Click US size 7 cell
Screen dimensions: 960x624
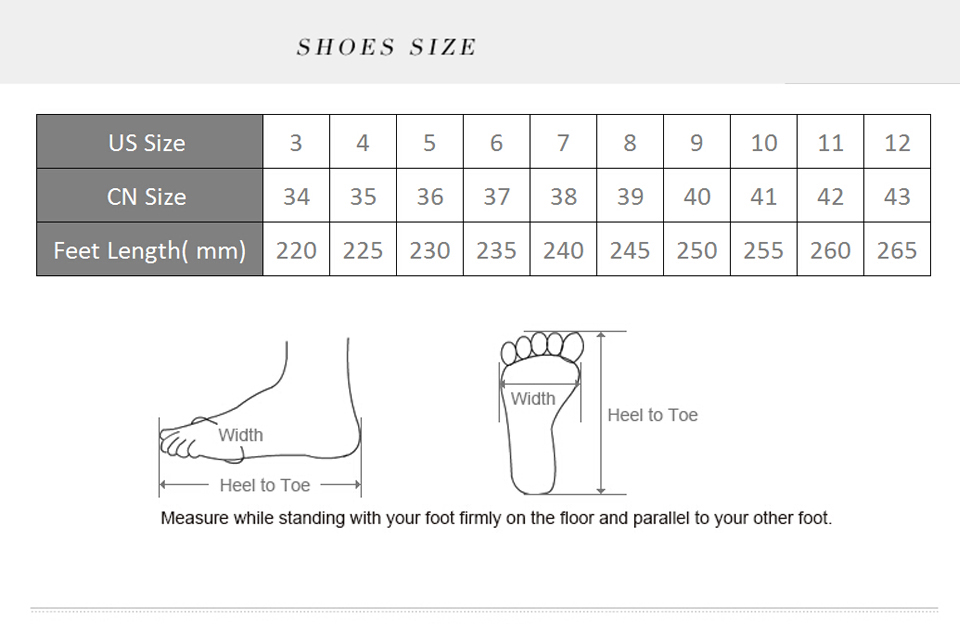(x=563, y=143)
